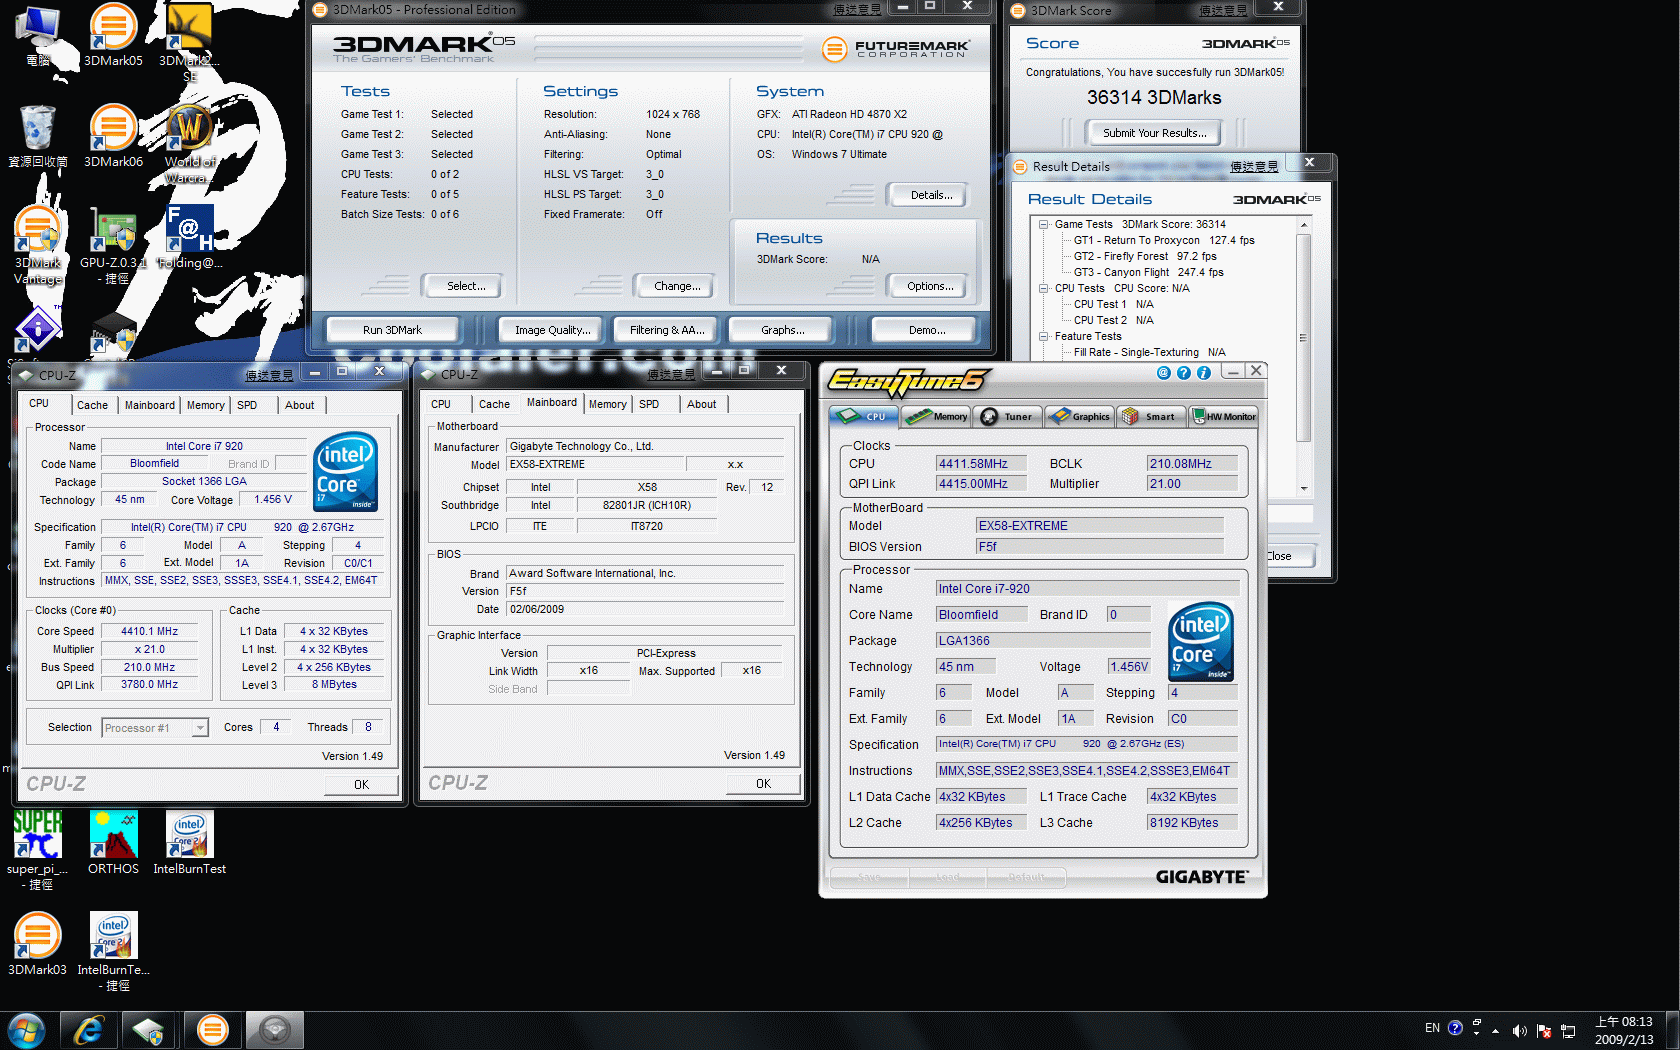Open super_pi desktop shortcut

tap(38, 850)
